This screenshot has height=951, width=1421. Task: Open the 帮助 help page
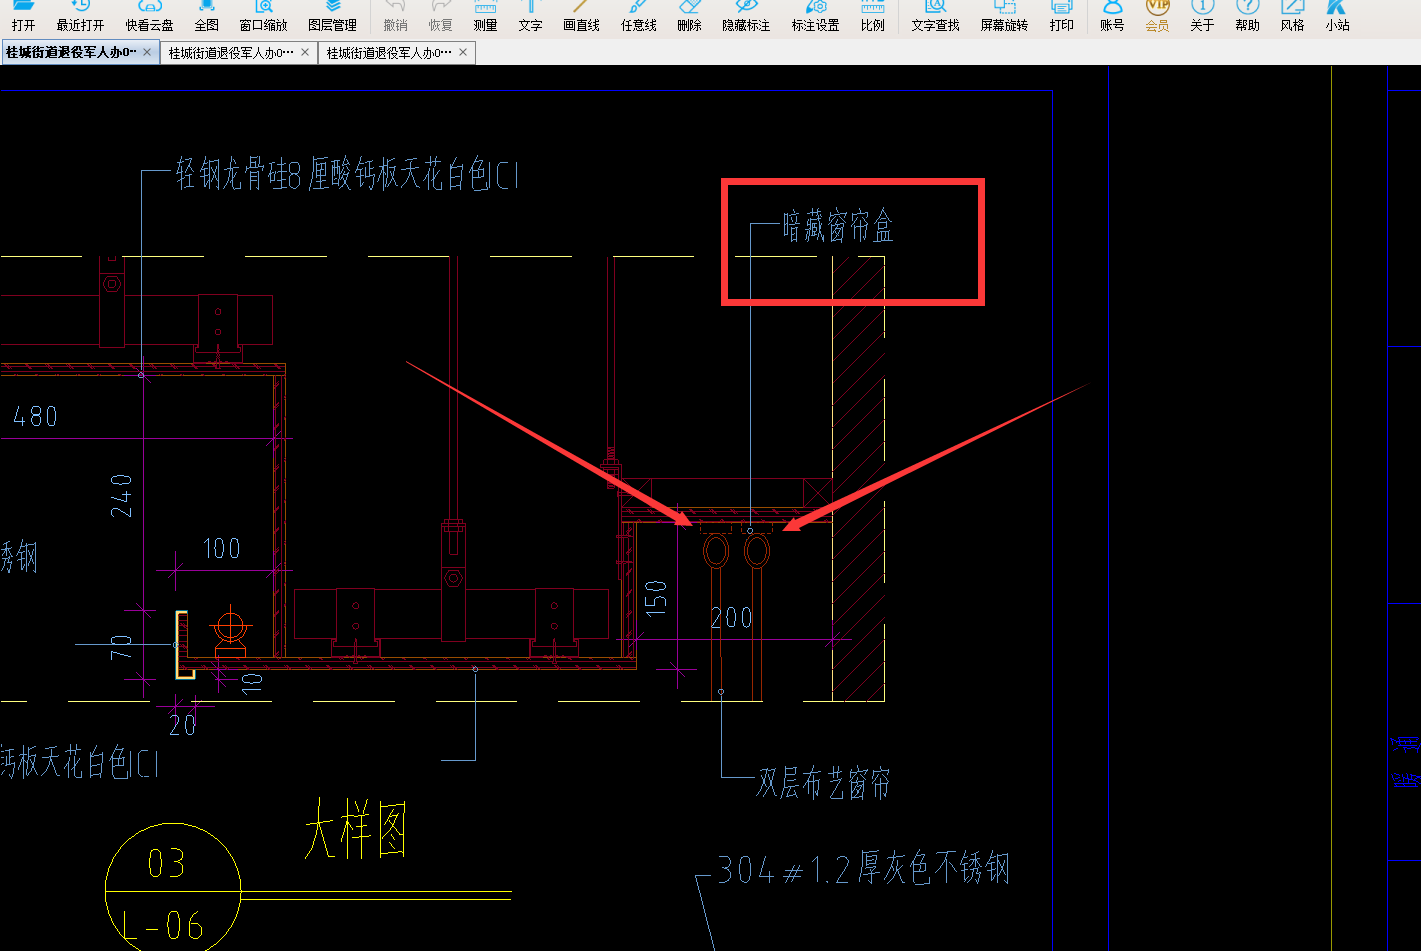tap(1248, 17)
